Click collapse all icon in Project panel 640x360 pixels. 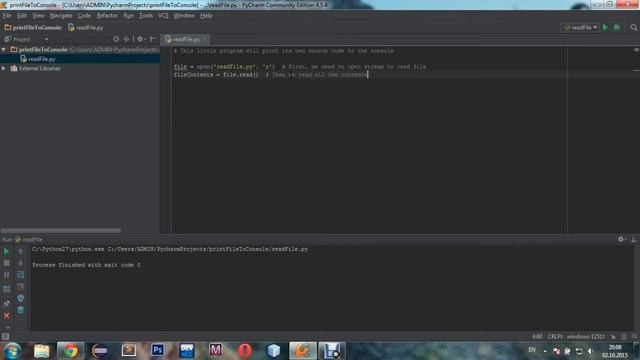pos(127,39)
